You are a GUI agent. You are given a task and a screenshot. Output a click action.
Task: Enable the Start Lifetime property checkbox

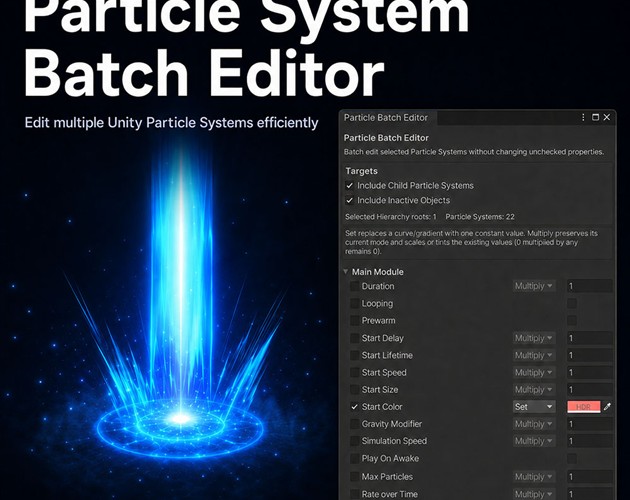click(354, 355)
